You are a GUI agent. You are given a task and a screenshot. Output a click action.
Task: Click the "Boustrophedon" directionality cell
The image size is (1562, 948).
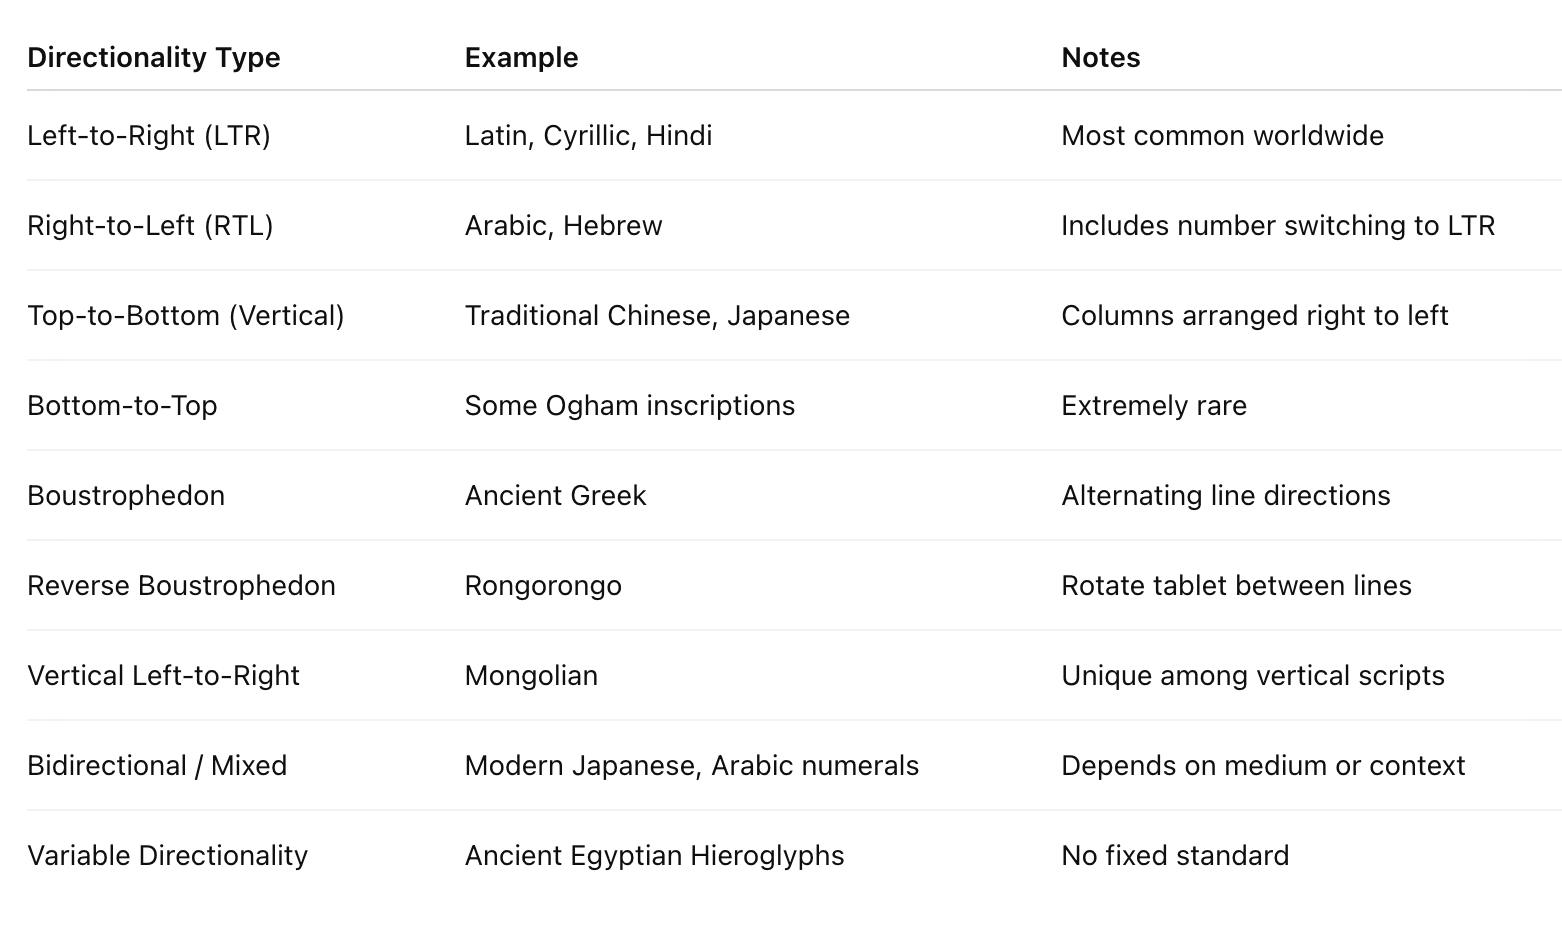pyautogui.click(x=126, y=496)
